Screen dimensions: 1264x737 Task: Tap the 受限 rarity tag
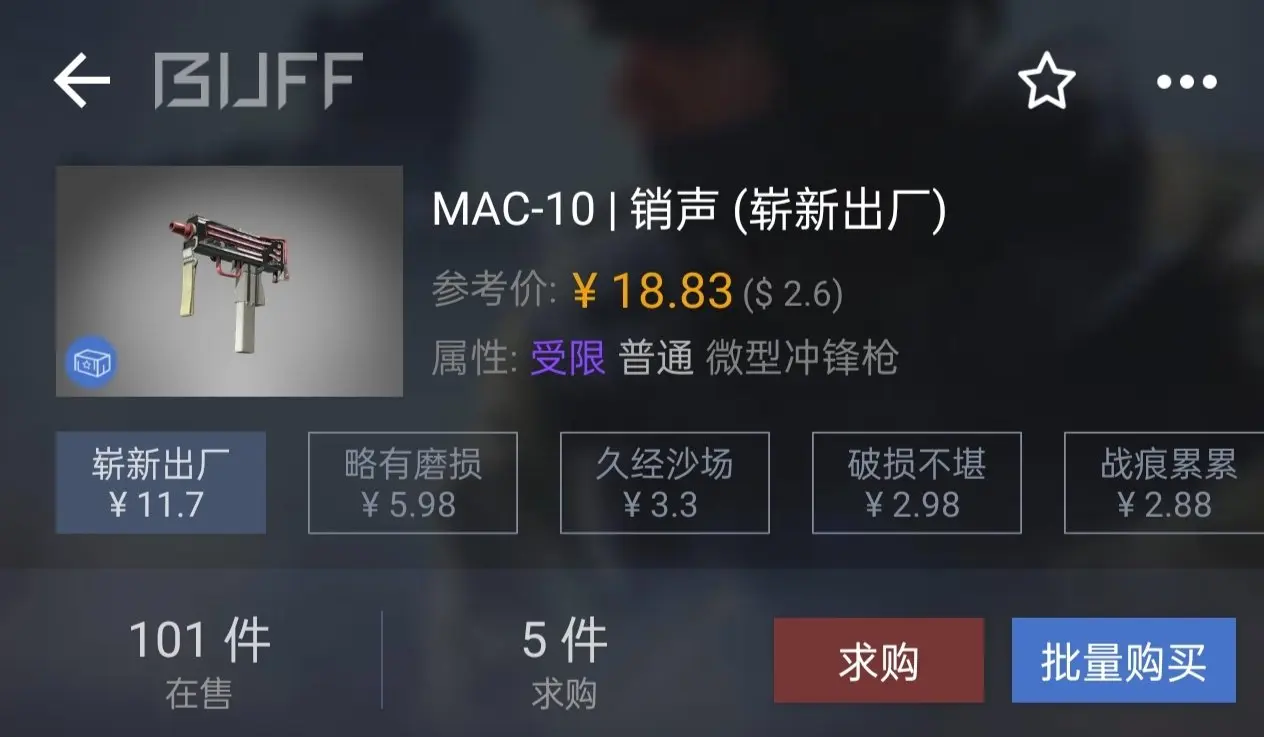point(568,357)
